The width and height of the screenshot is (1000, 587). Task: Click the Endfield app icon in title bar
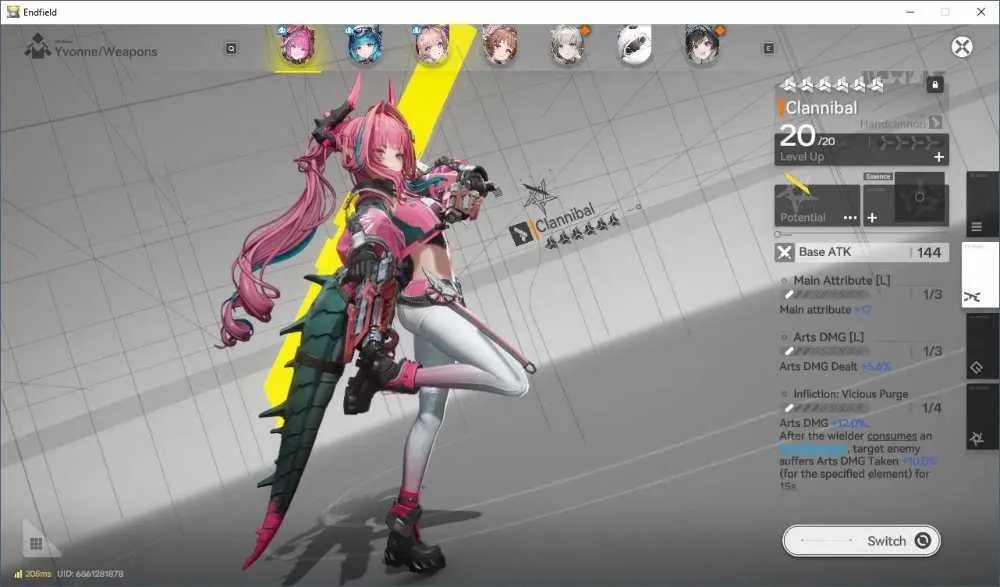click(13, 11)
